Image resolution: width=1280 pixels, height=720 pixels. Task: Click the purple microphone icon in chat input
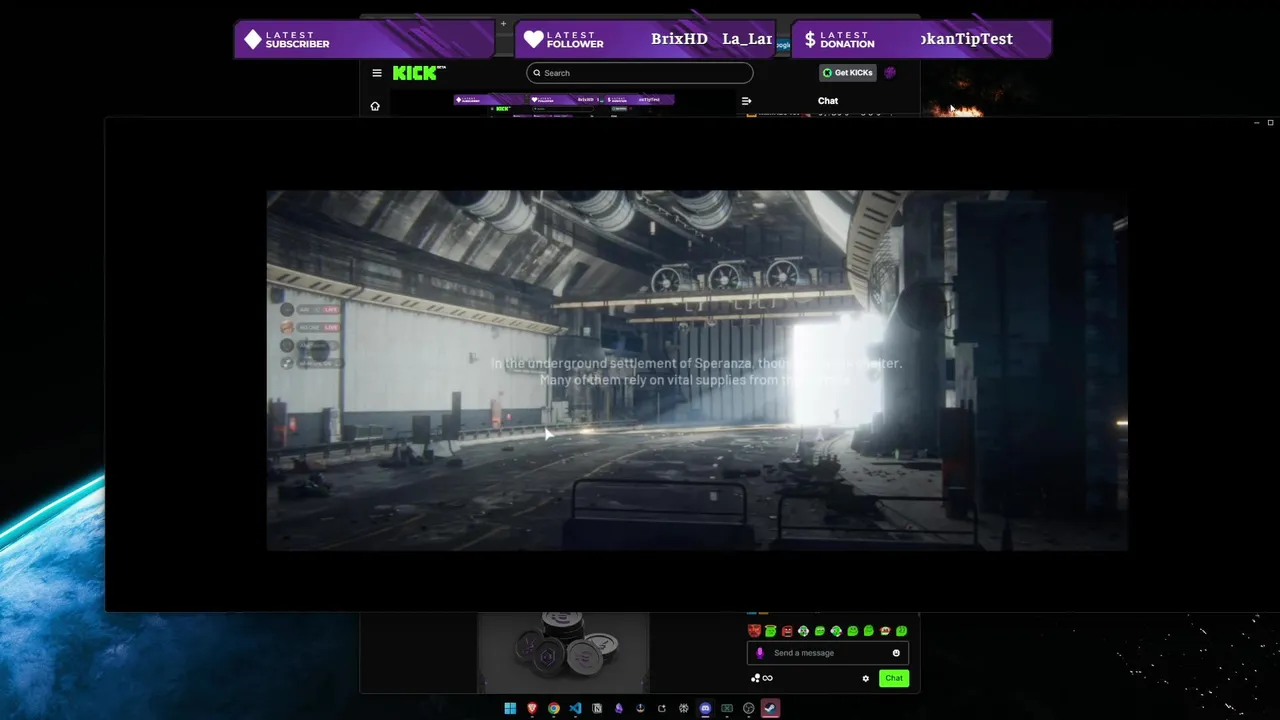760,653
